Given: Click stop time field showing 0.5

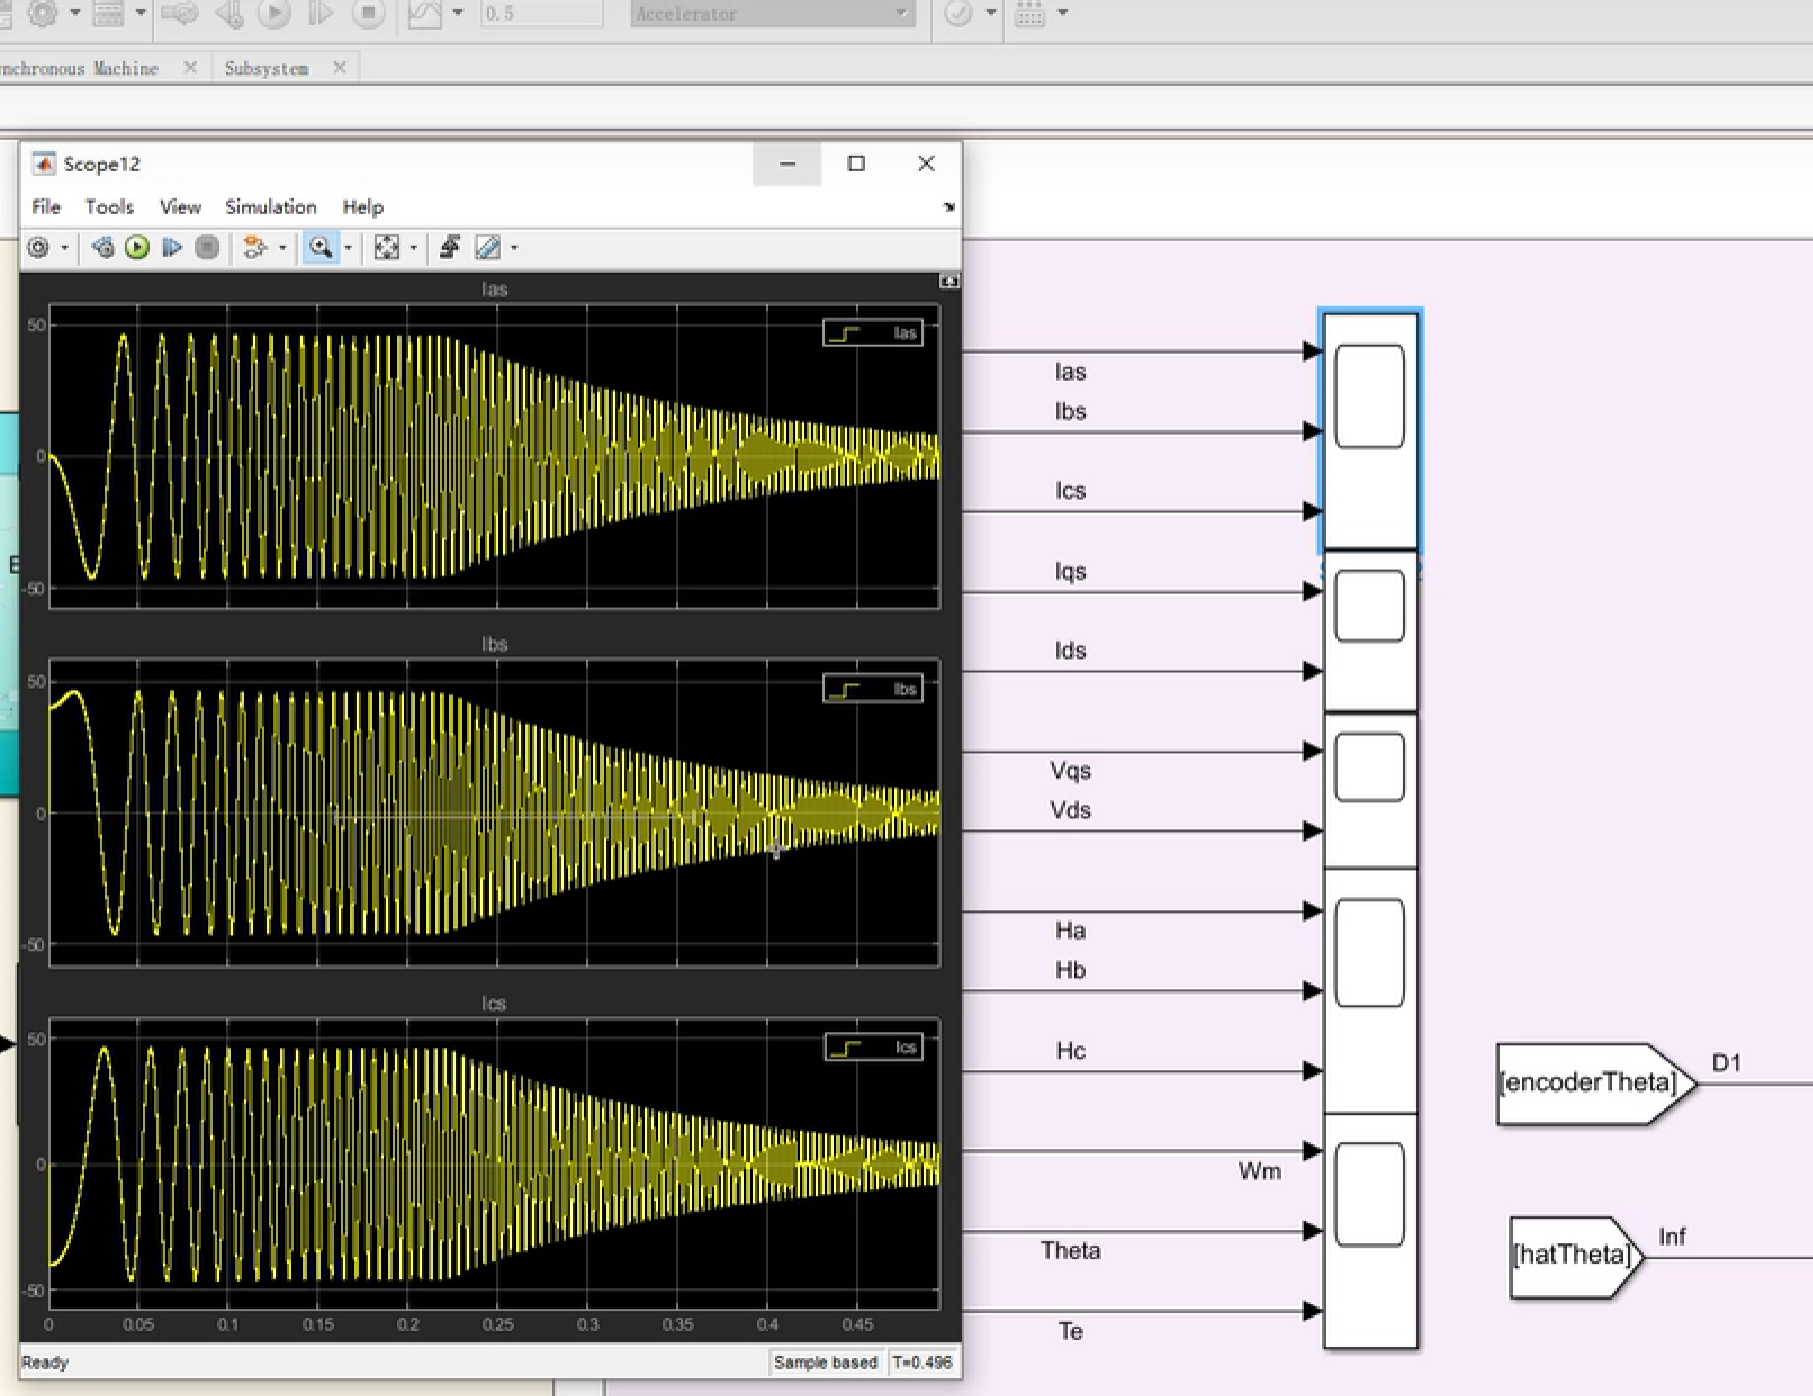Looking at the screenshot, I should 541,14.
